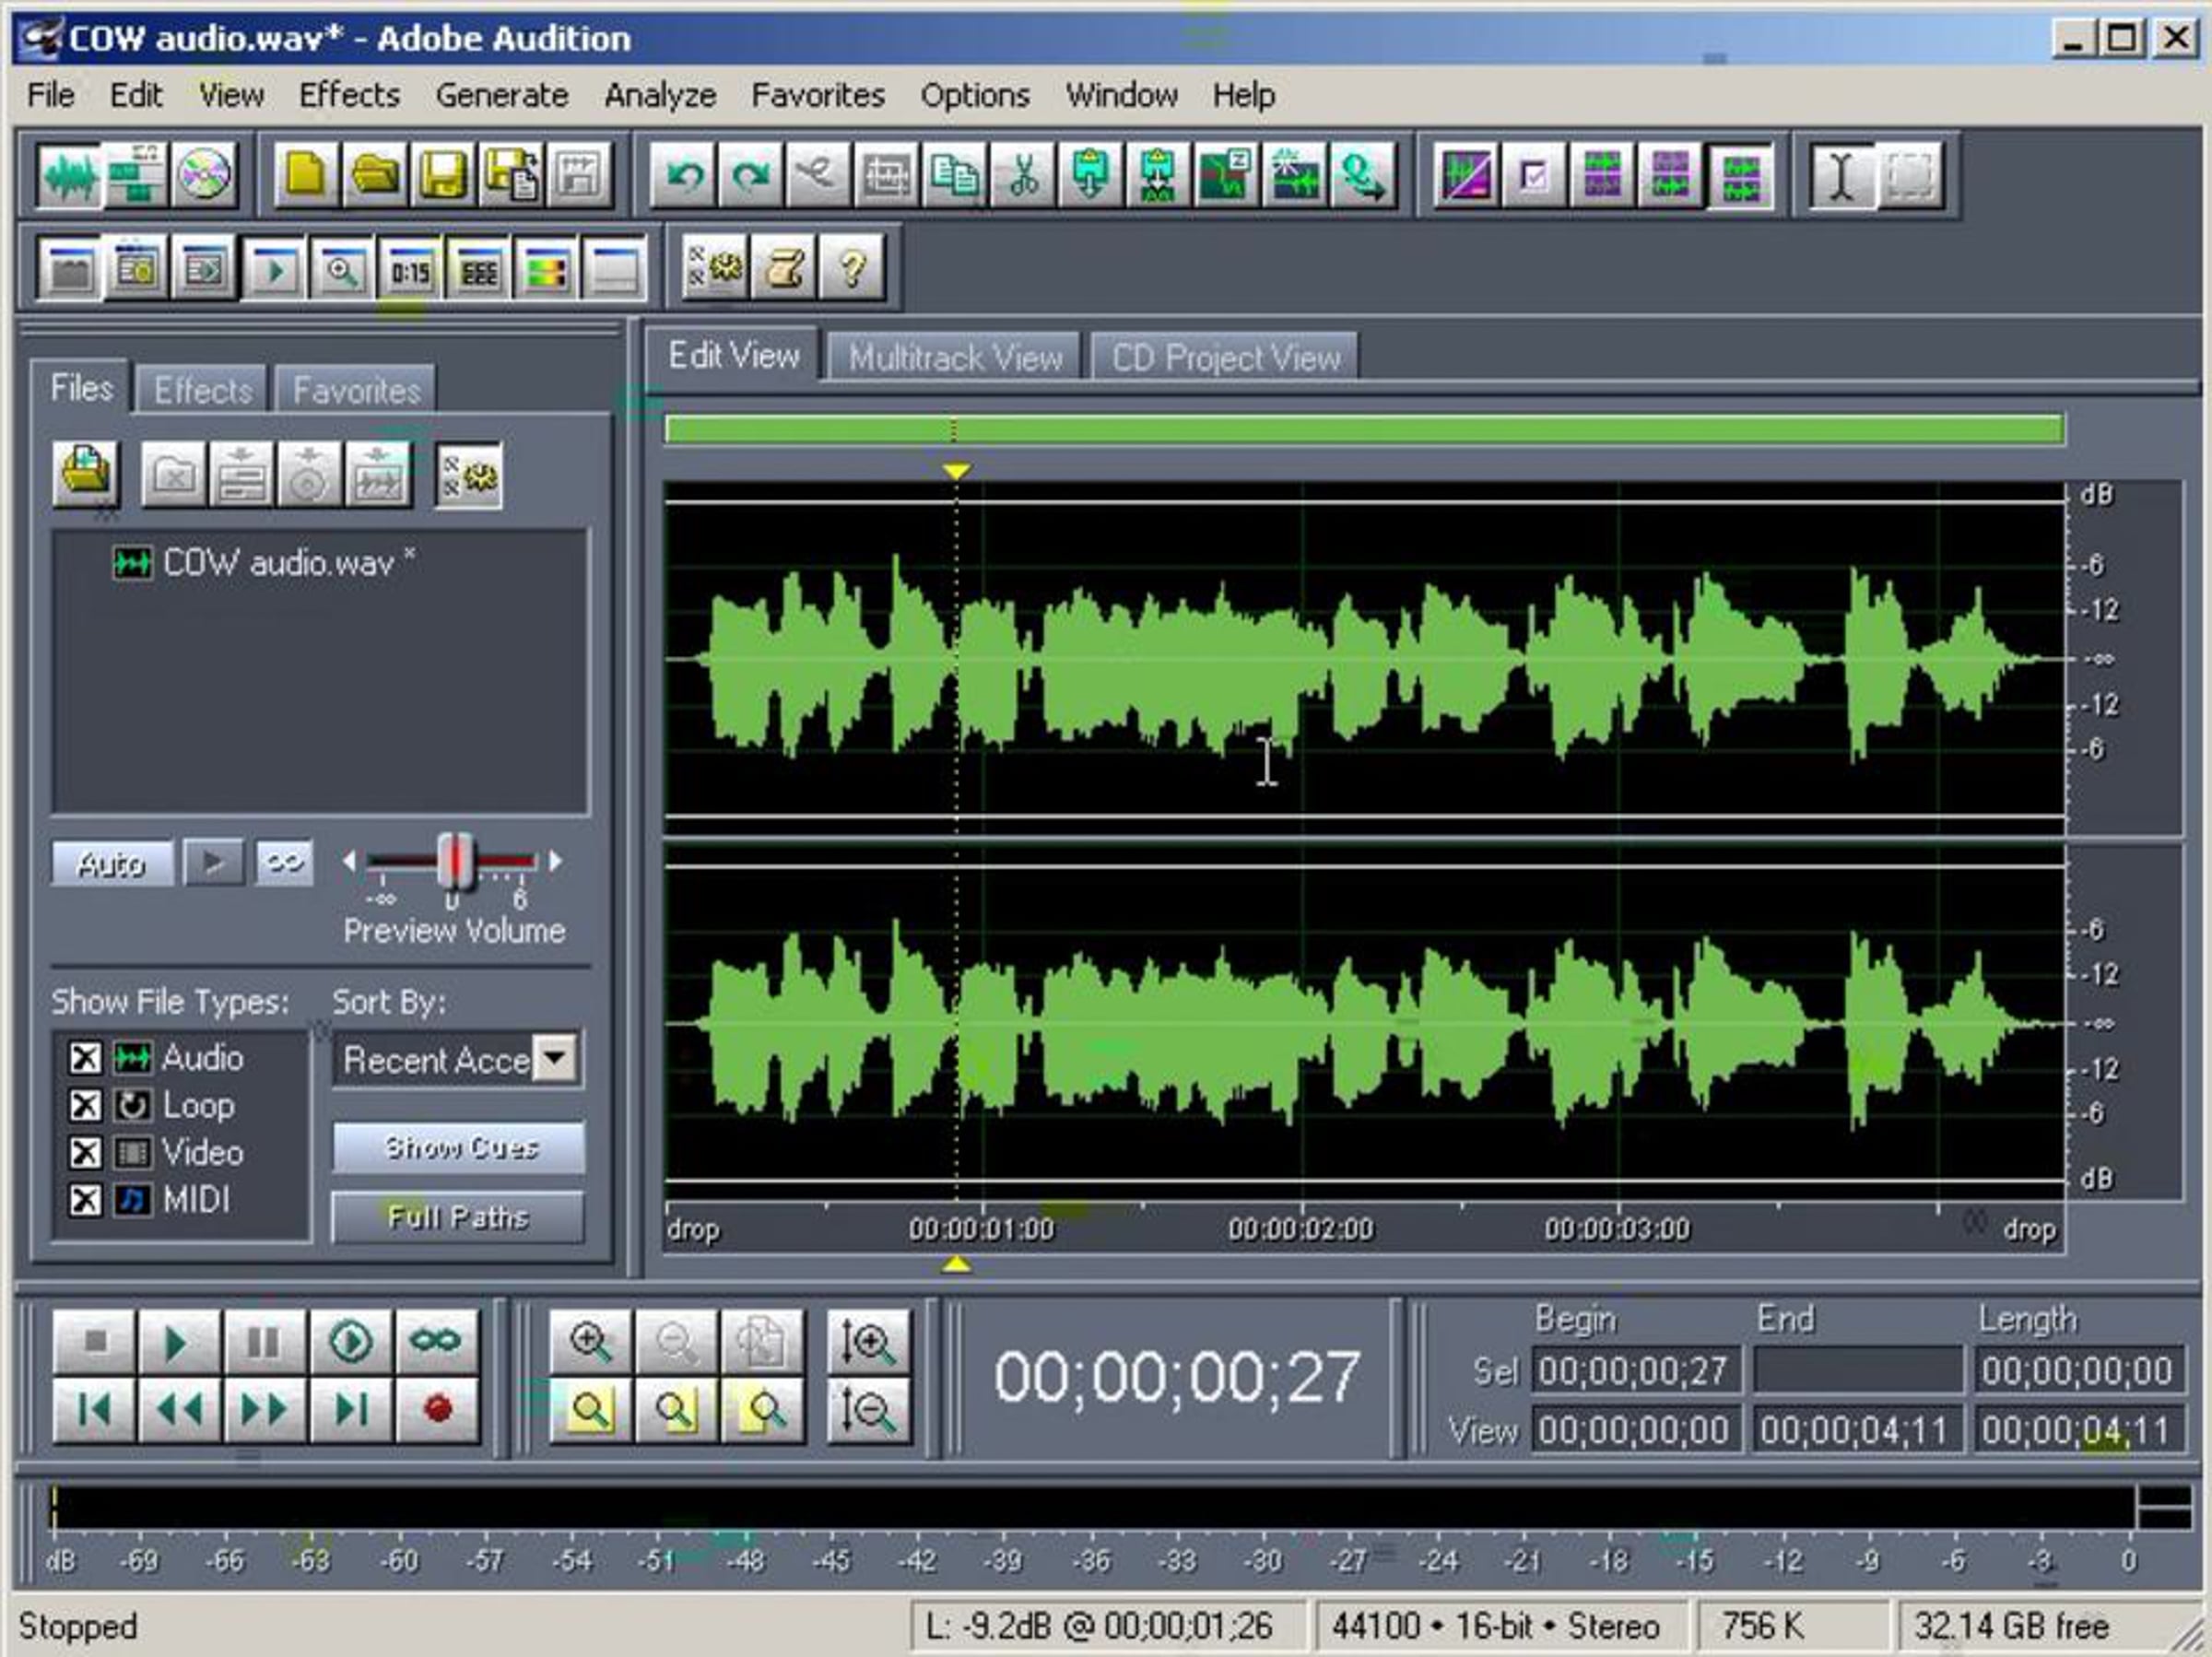The width and height of the screenshot is (2212, 1657).
Task: Toggle the MIDI file type checkbox
Action: click(86, 1199)
